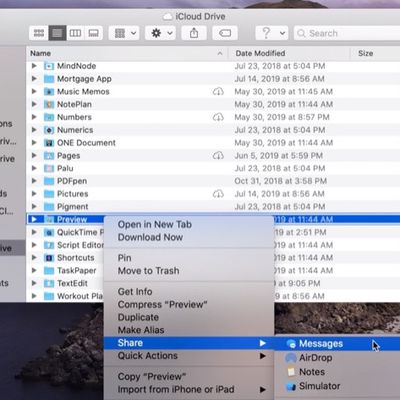Choose Move to Trash
The height and width of the screenshot is (400, 400).
(x=189, y=271)
